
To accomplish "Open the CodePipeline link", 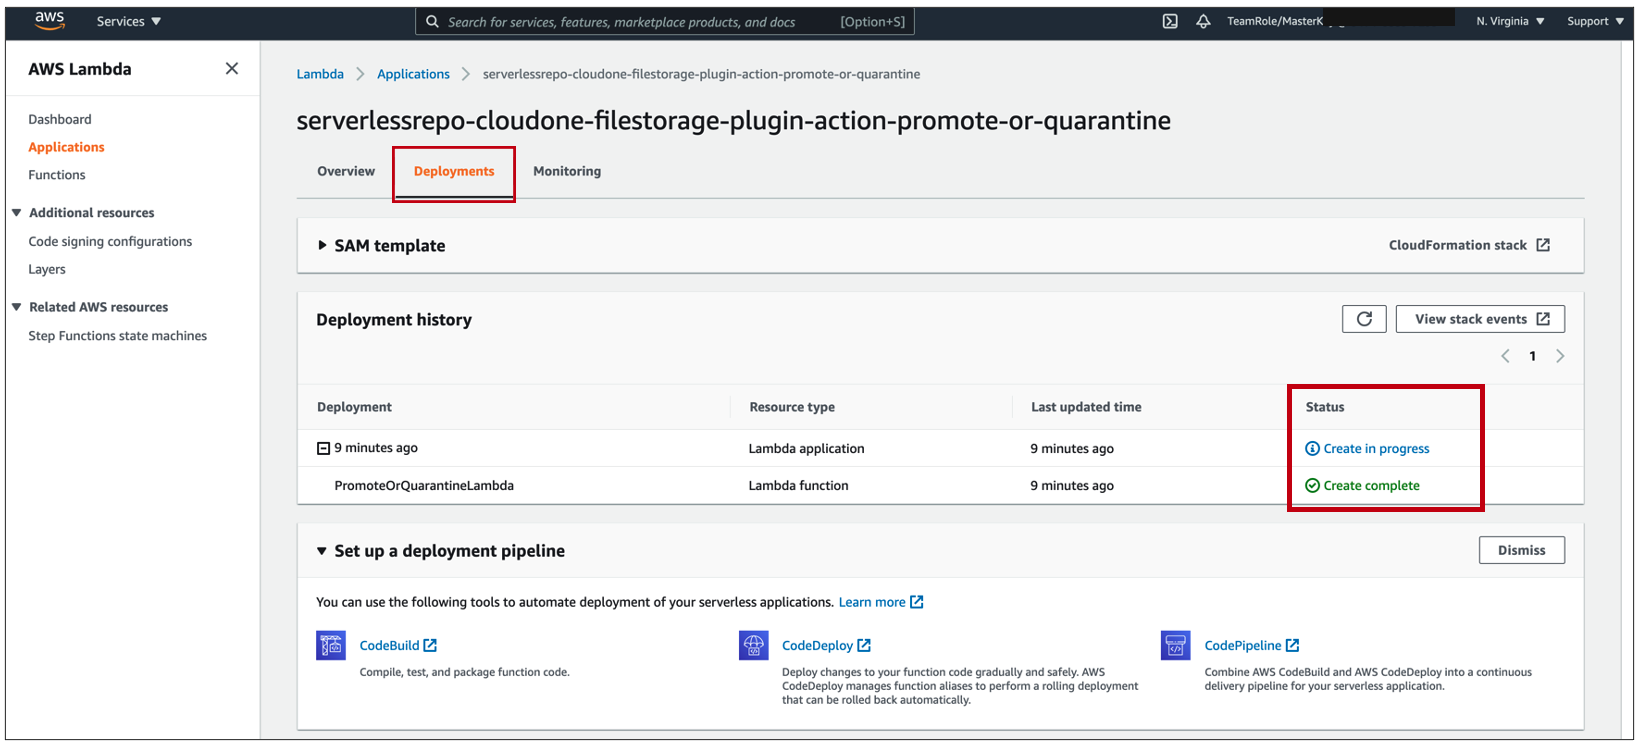I will 1252,645.
